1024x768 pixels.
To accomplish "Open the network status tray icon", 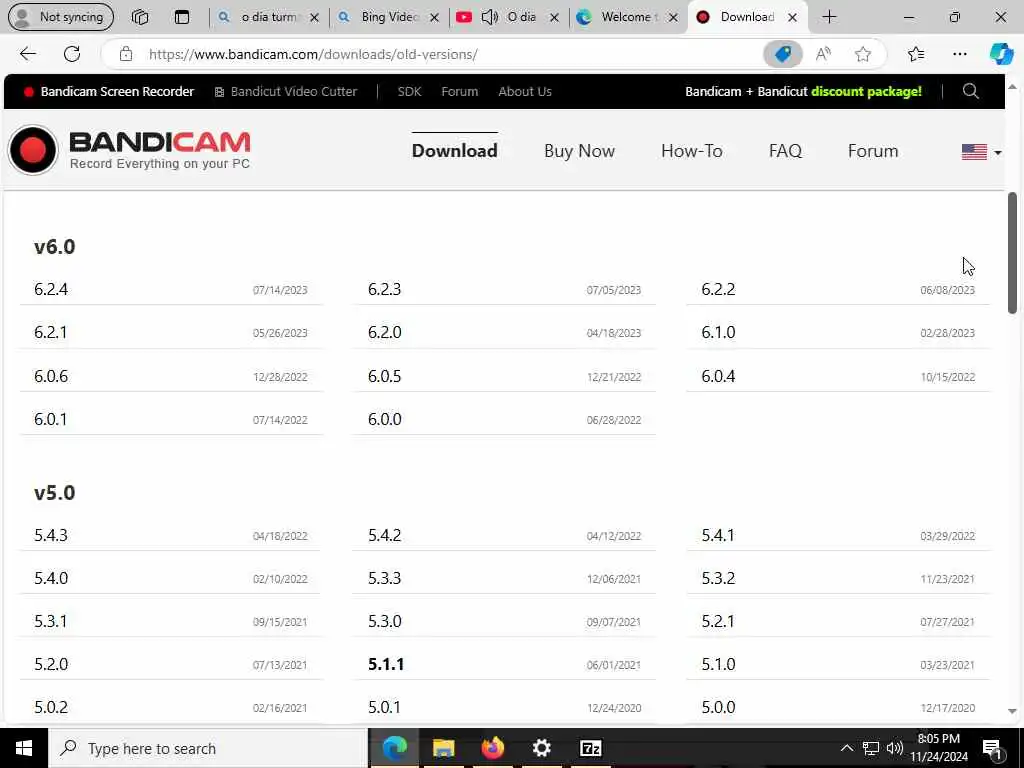I will point(871,748).
